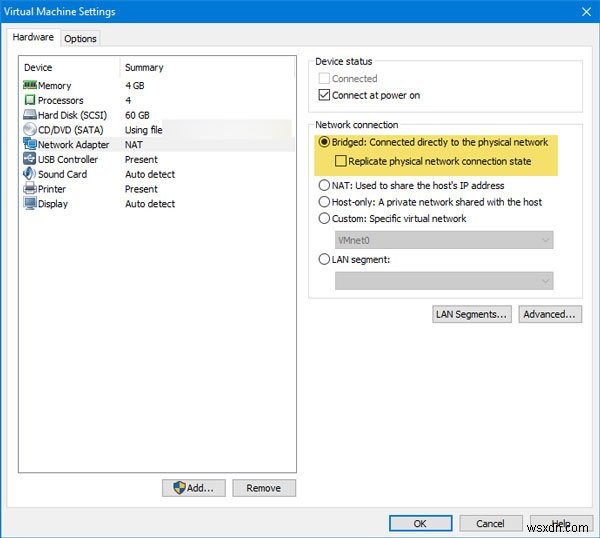Click the Display monitor icon
The image size is (600, 538).
[x=30, y=203]
